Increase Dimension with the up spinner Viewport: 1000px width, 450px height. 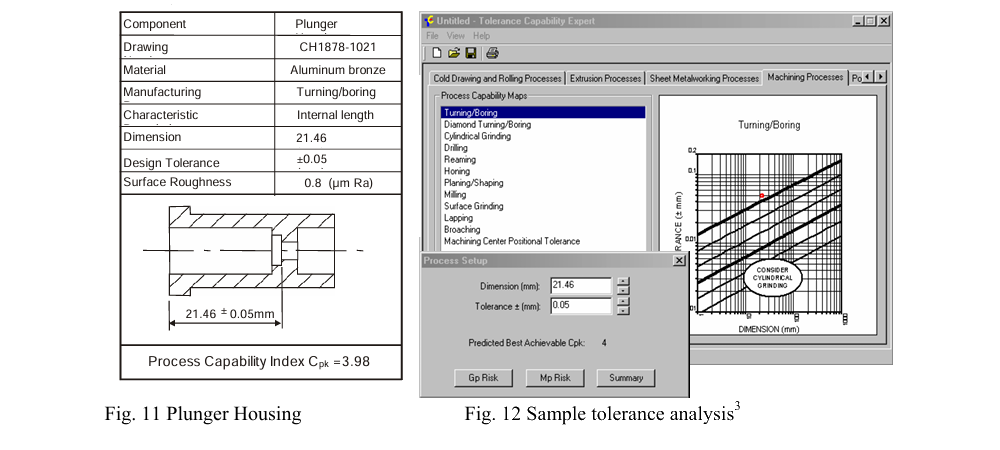point(624,281)
